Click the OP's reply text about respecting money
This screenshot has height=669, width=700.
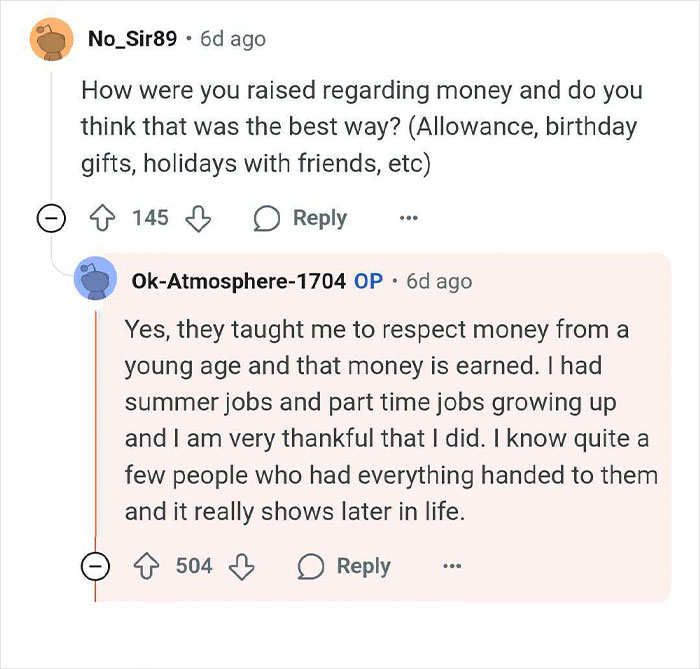[x=390, y=419]
